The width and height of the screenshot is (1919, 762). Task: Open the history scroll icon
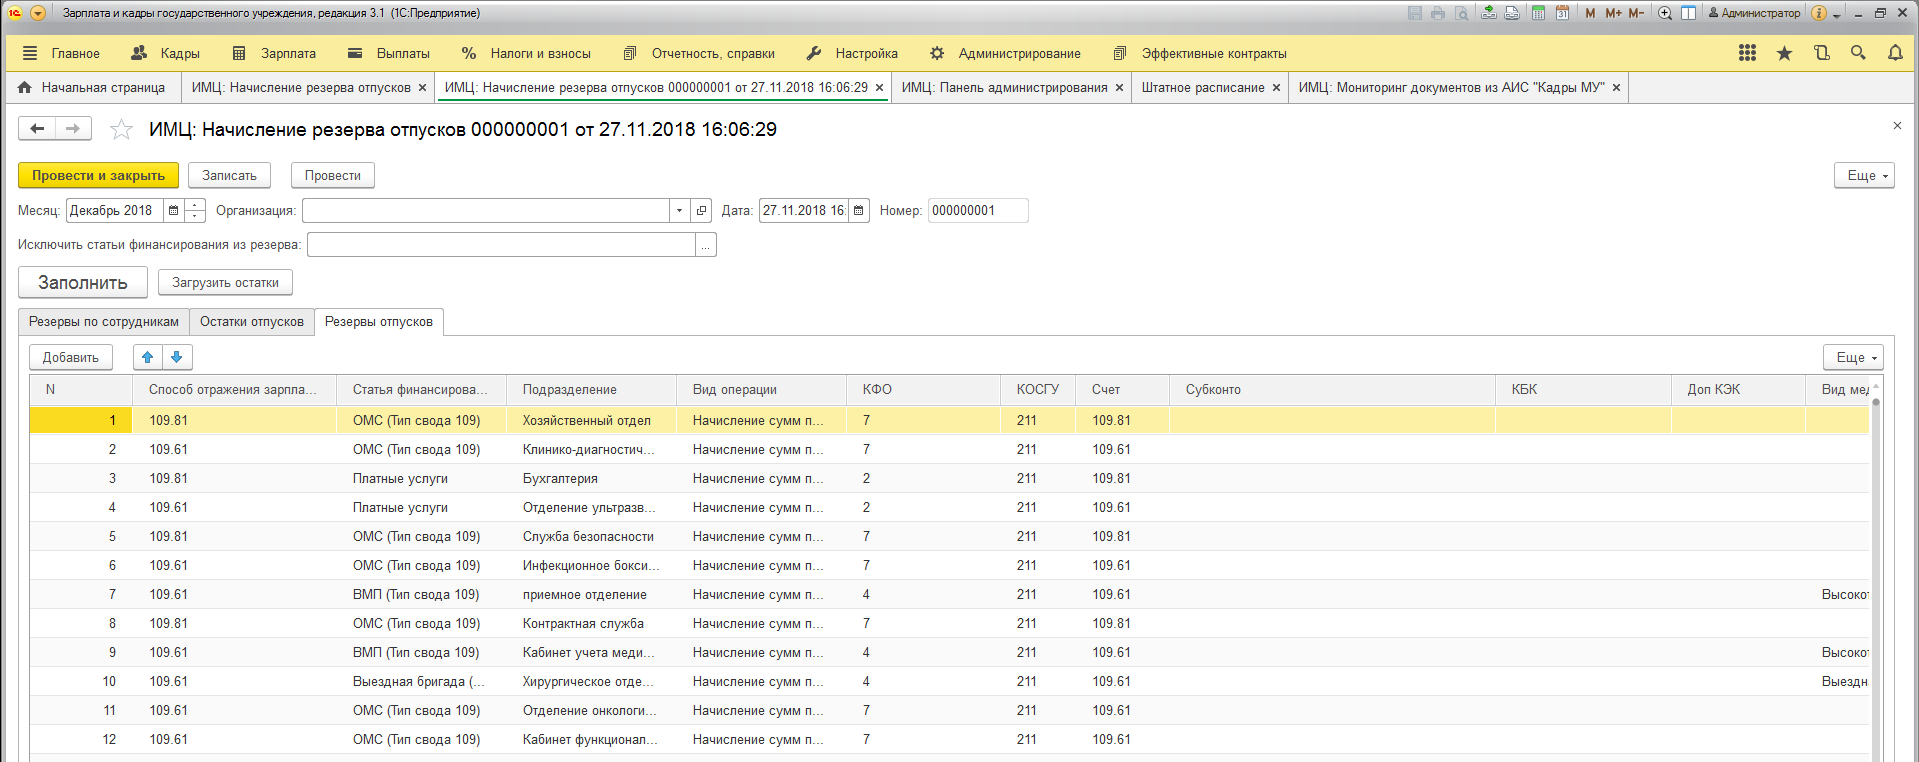pyautogui.click(x=1821, y=53)
